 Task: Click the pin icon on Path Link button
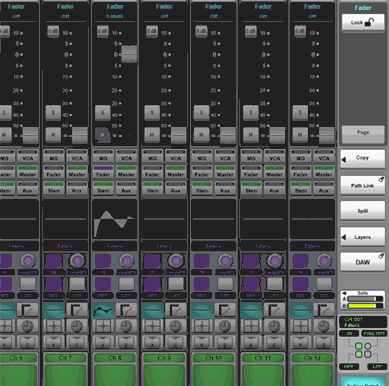point(381,180)
